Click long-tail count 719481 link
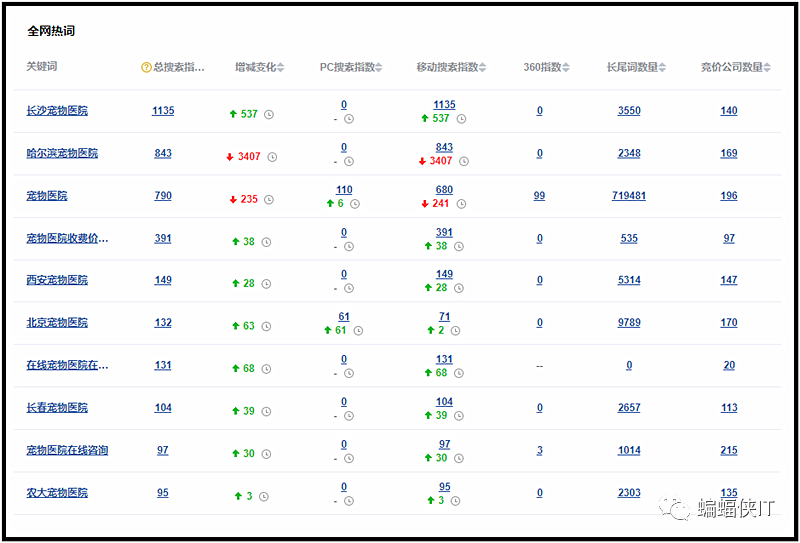800x543 pixels. [628, 196]
